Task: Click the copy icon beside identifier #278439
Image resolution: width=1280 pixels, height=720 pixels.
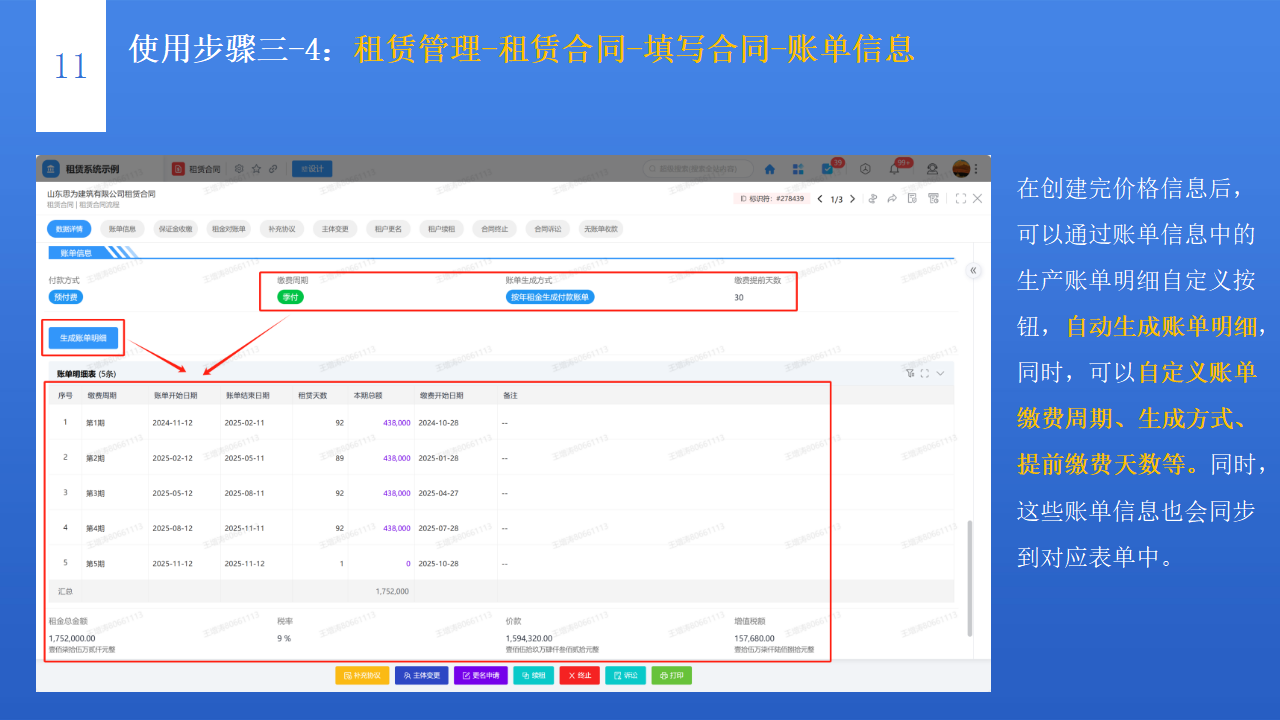Action: click(873, 198)
